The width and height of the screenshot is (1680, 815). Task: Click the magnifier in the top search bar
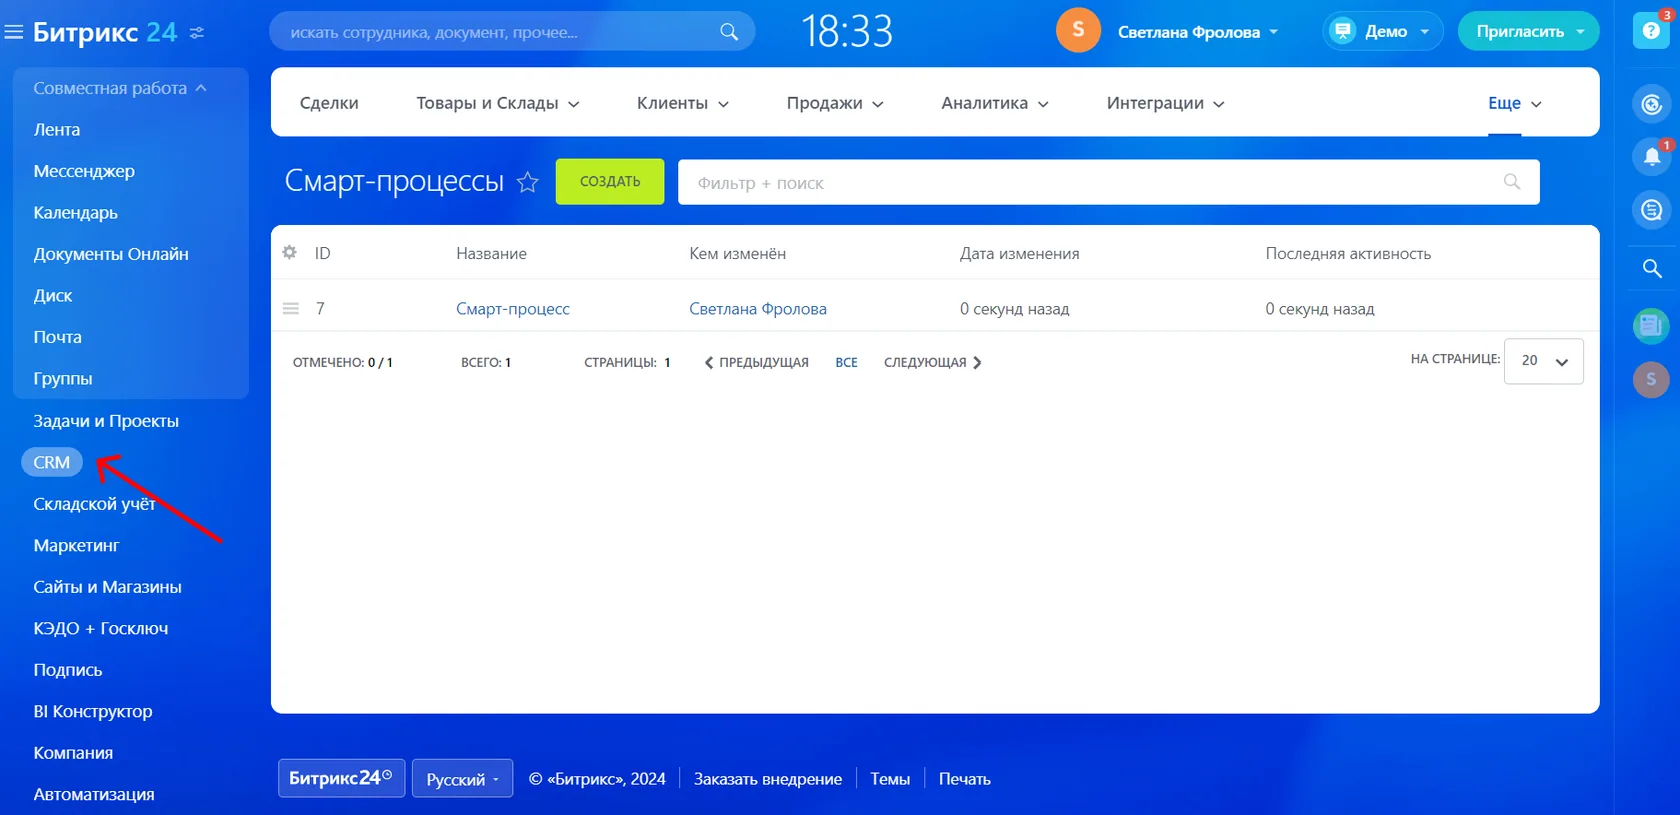[x=729, y=32]
